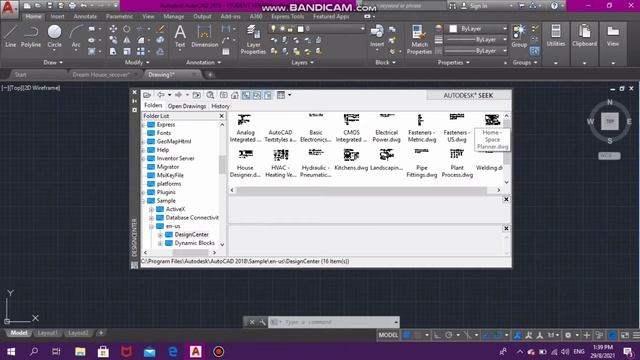Image resolution: width=640 pixels, height=360 pixels.
Task: Open File Explorer from Windows taskbar
Action: 80,351
